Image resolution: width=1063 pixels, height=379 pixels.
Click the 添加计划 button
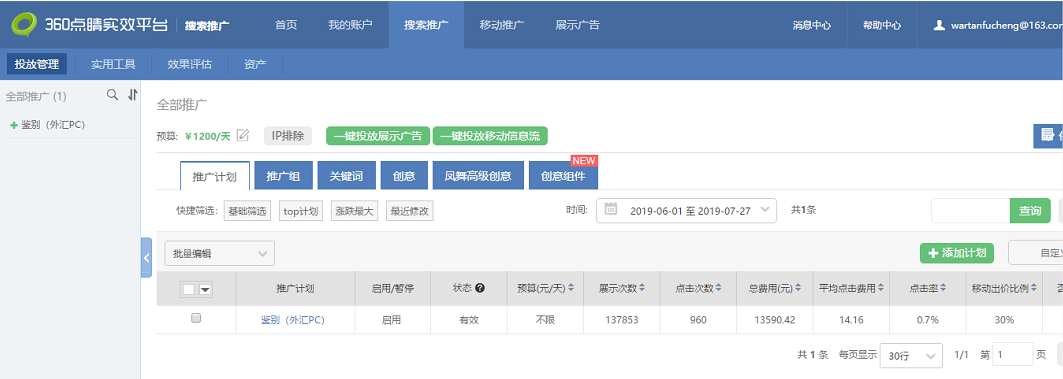click(x=957, y=253)
